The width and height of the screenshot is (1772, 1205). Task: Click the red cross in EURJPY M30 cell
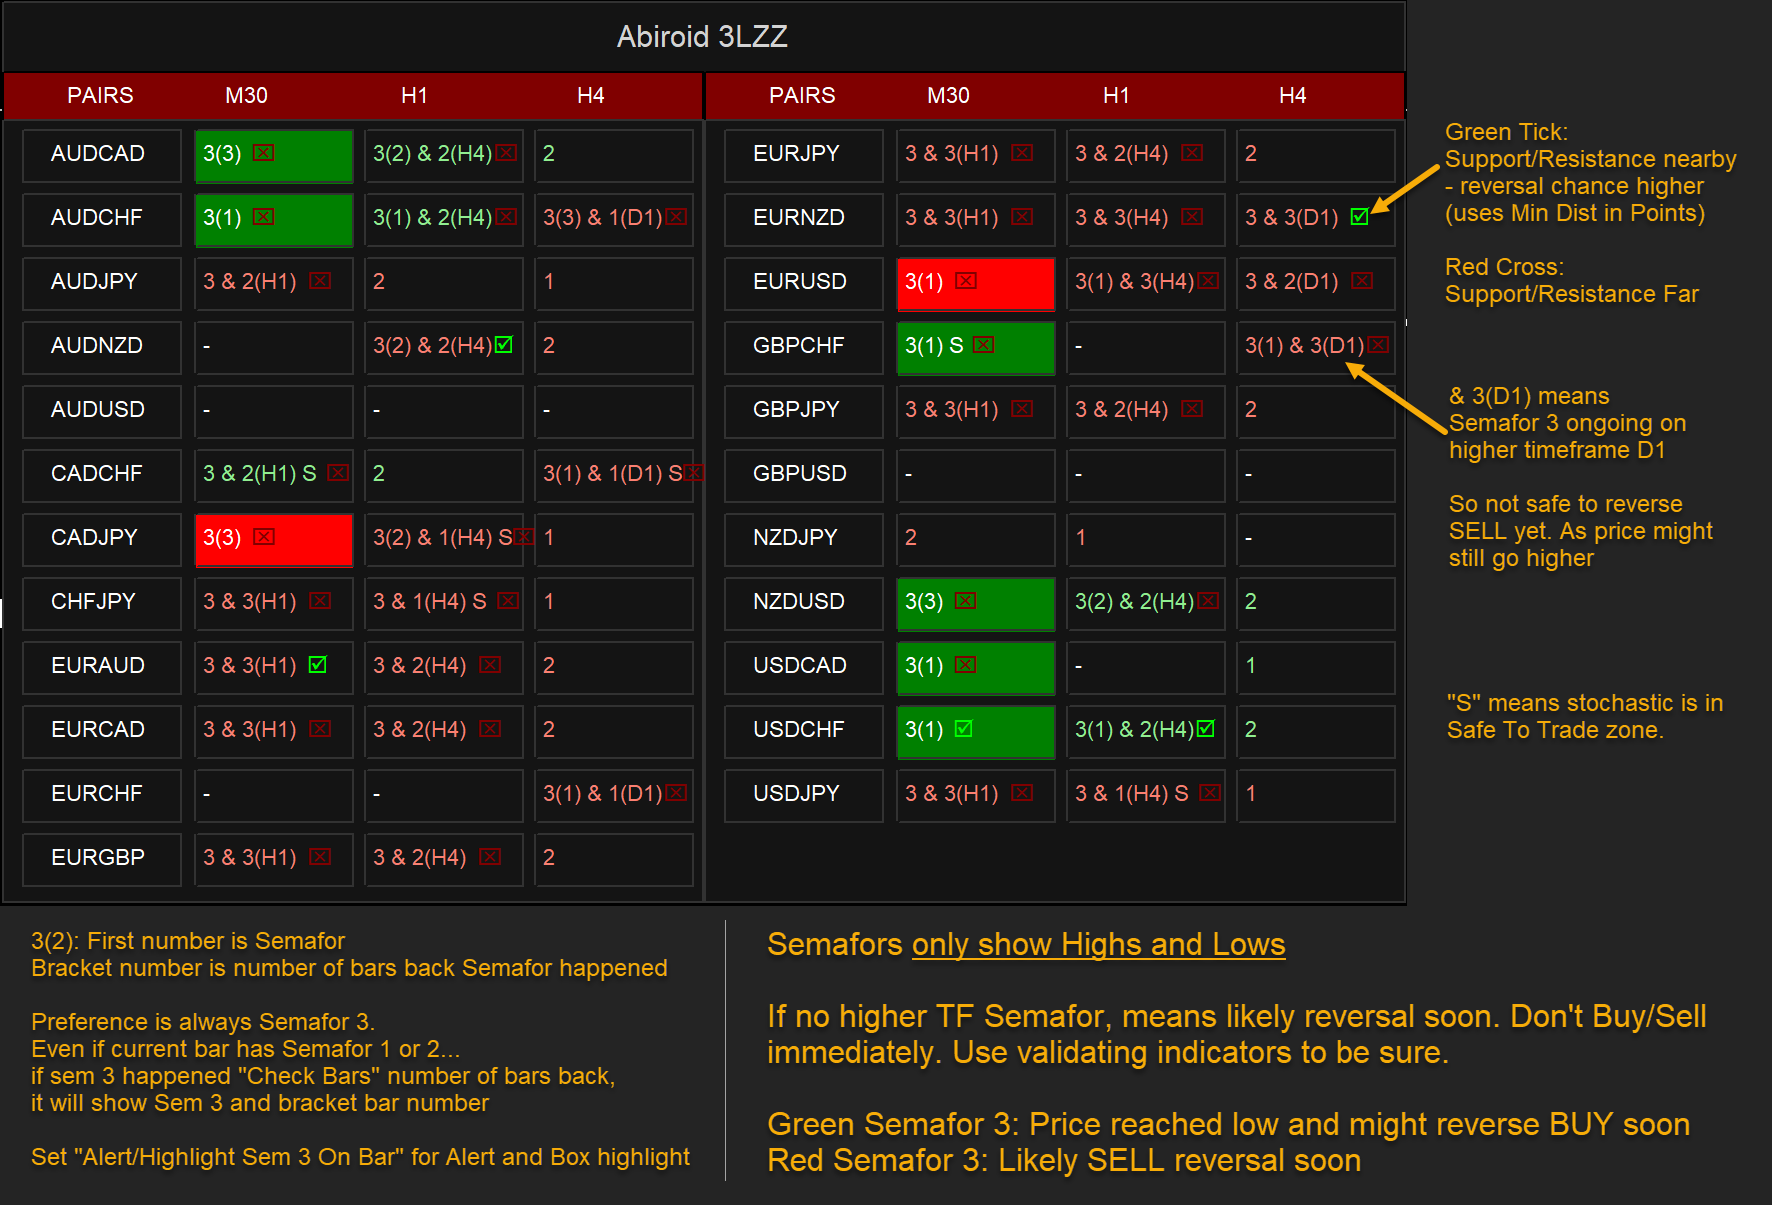pos(1022,153)
